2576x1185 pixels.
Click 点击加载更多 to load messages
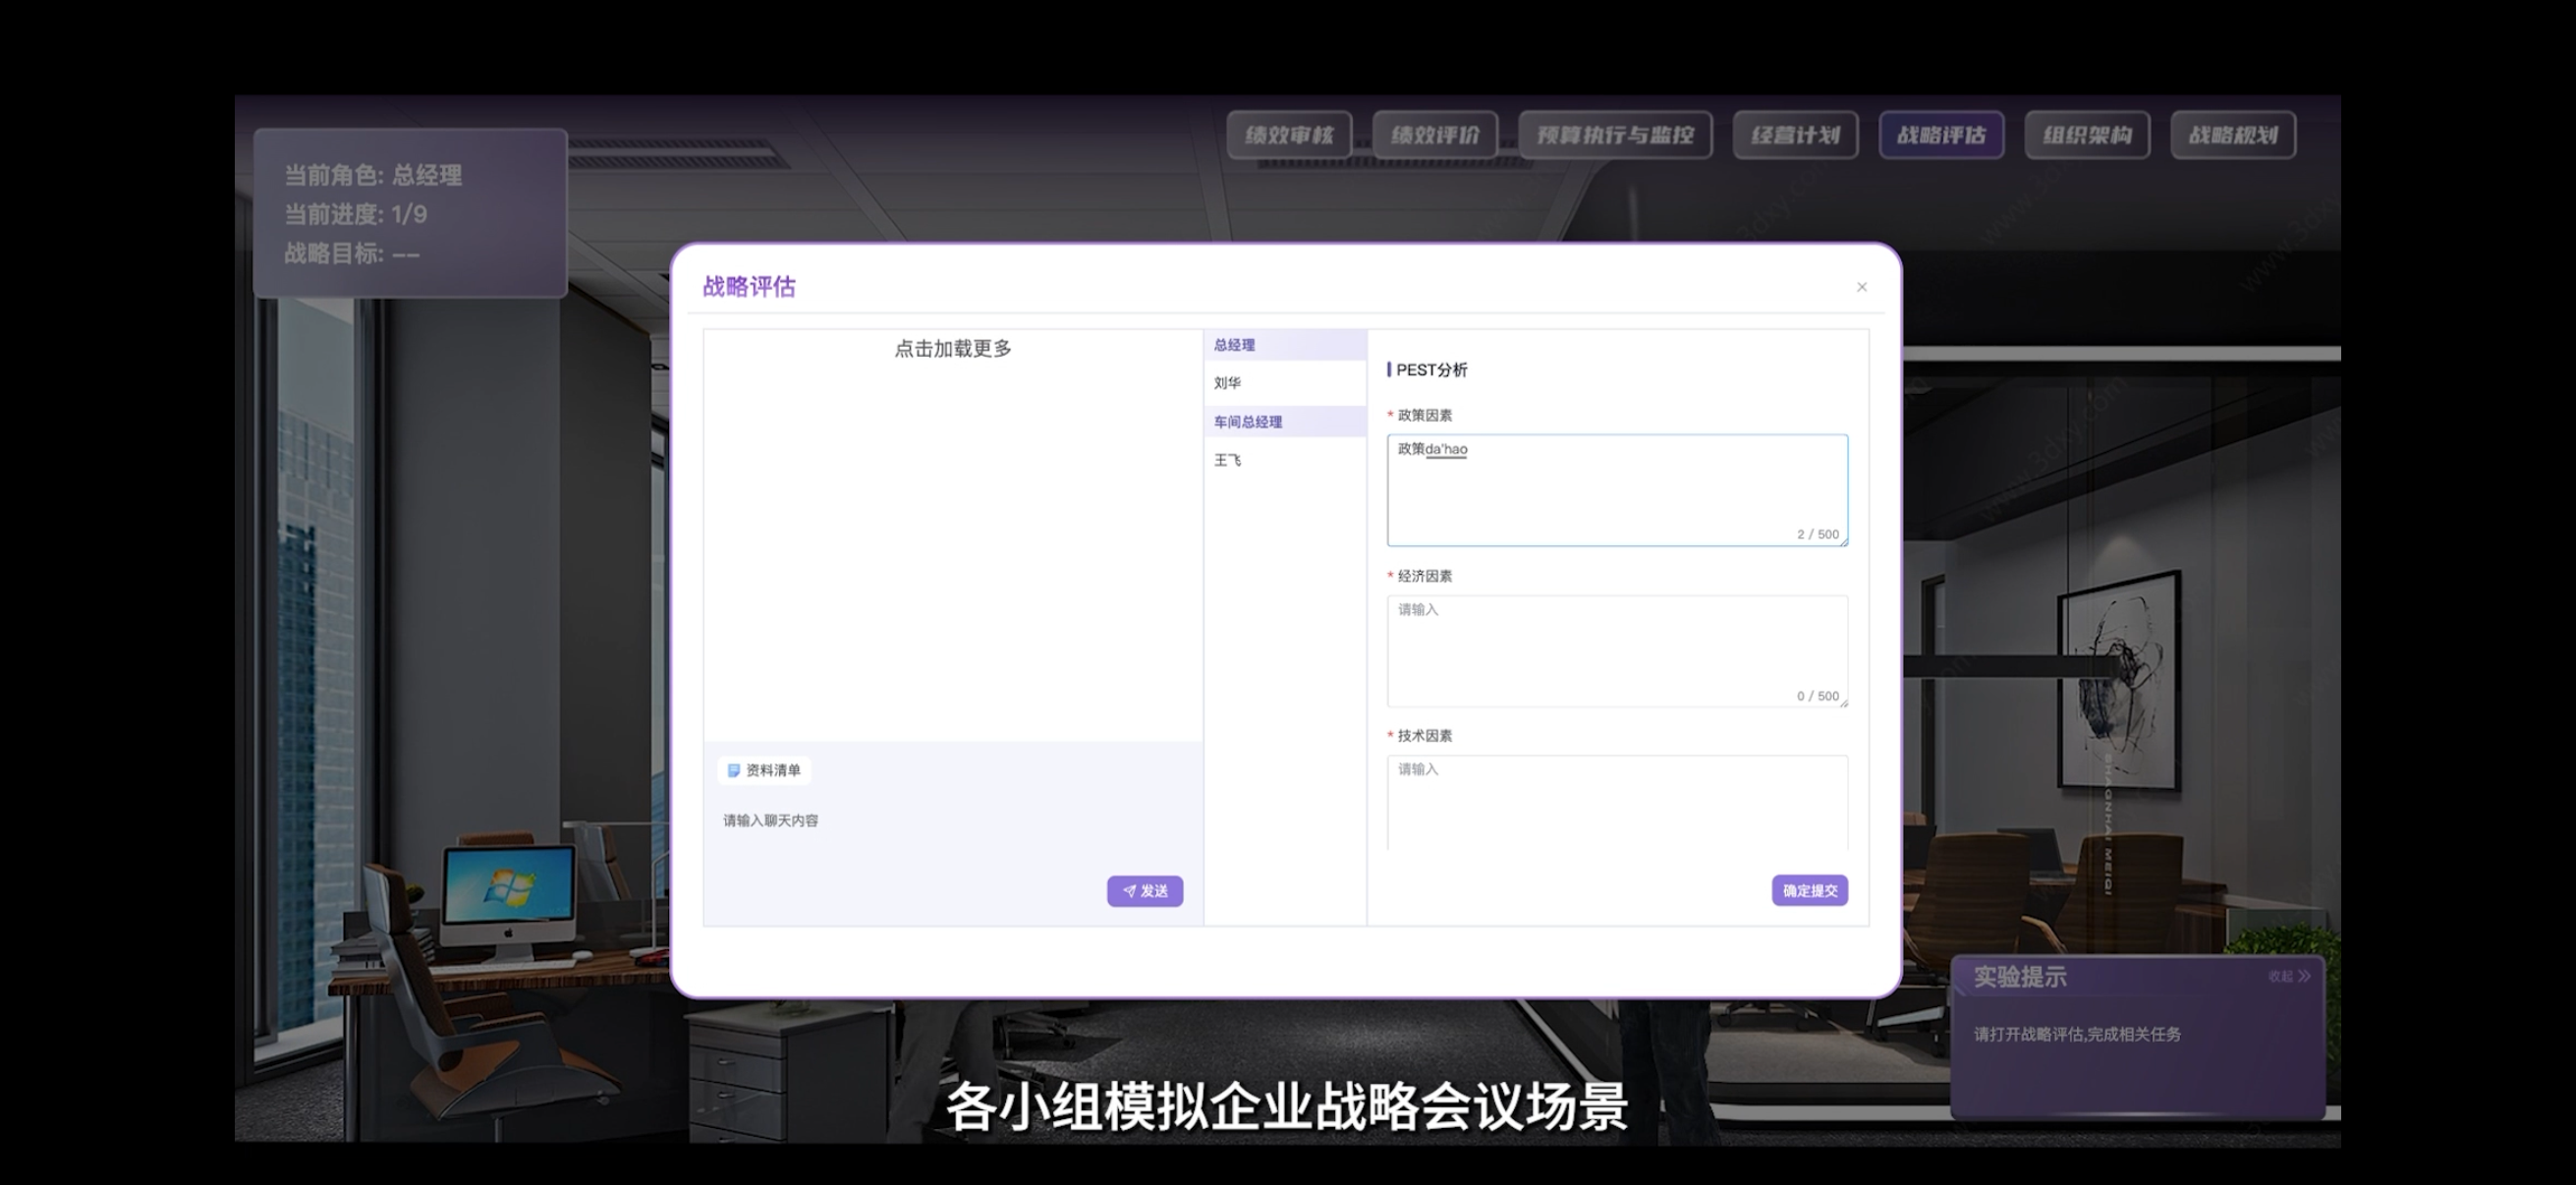pos(952,349)
